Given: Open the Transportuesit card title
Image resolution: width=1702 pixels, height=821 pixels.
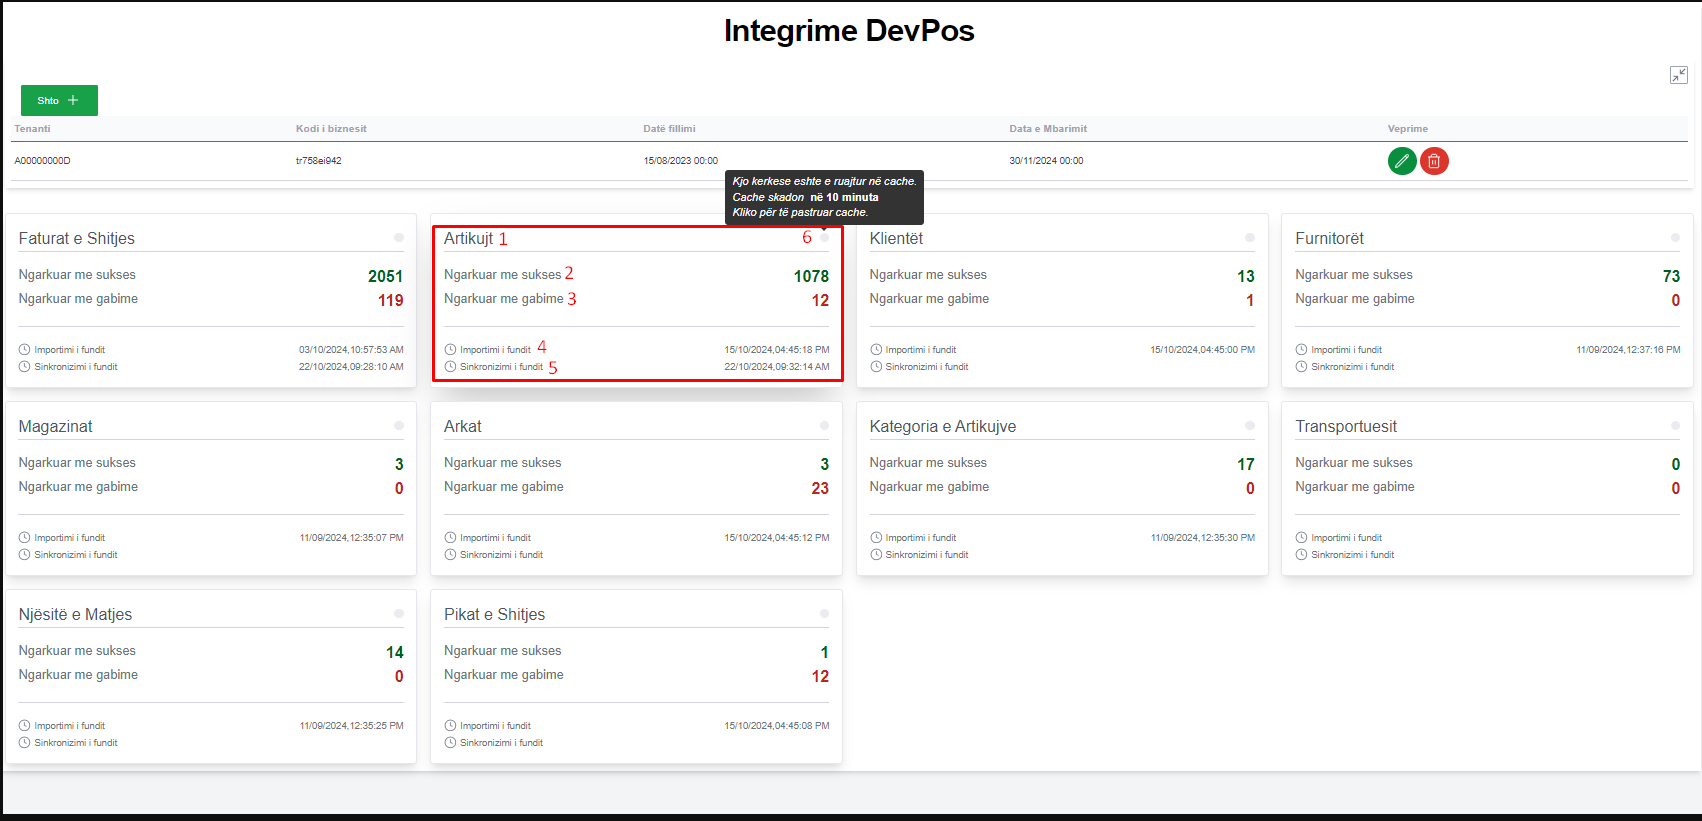Looking at the screenshot, I should coord(1345,427).
